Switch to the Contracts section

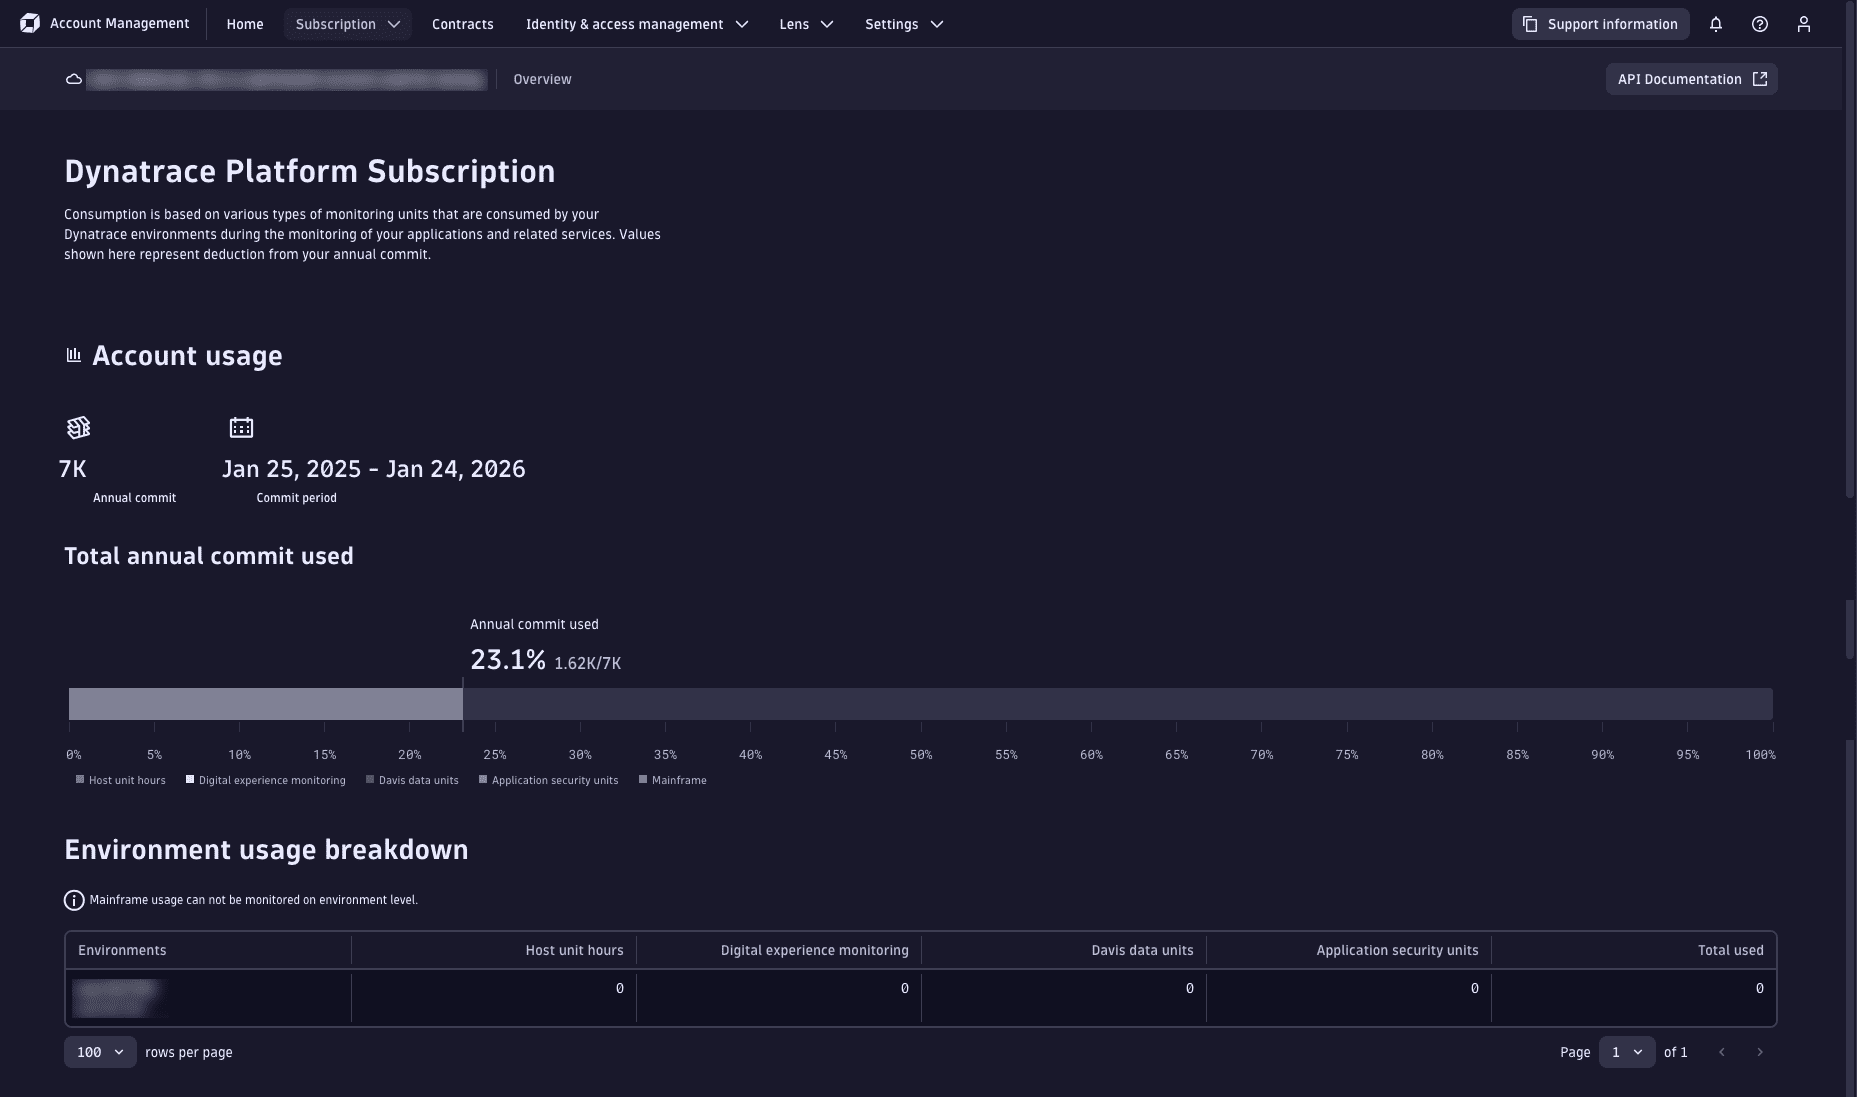[462, 24]
